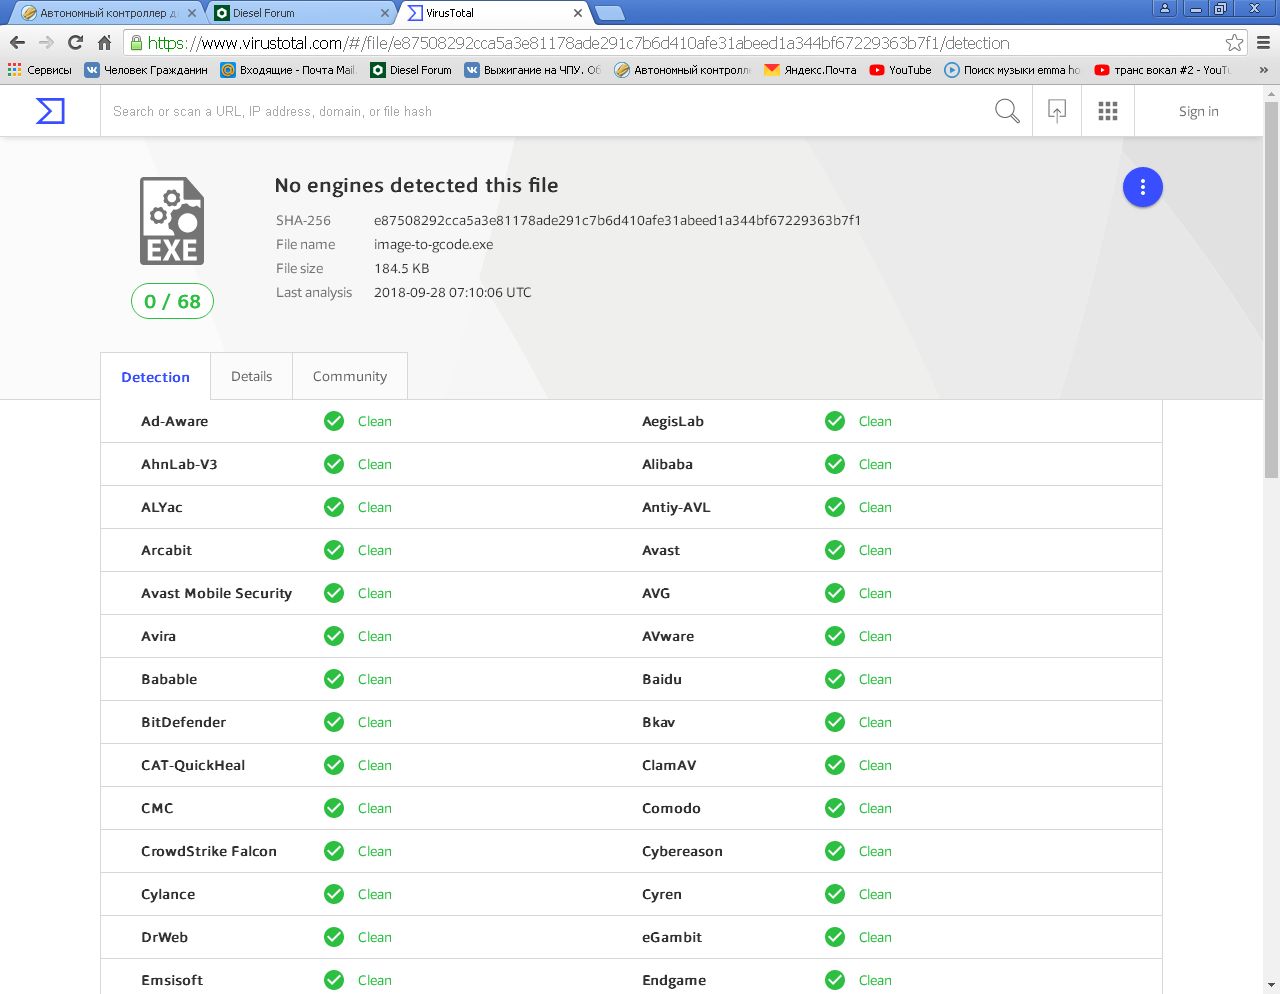This screenshot has height=994, width=1280.
Task: Click the green check icon for ClamAV
Action: point(835,765)
